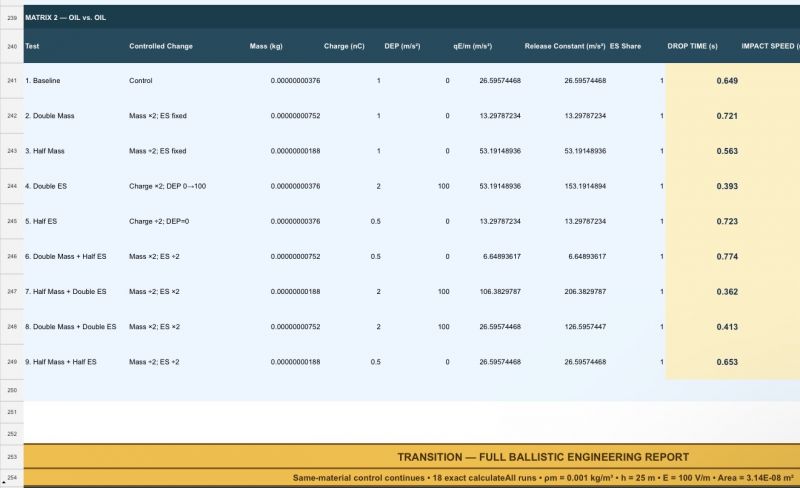The image size is (800, 488).
Task: Select row header 239
Action: (12, 17)
